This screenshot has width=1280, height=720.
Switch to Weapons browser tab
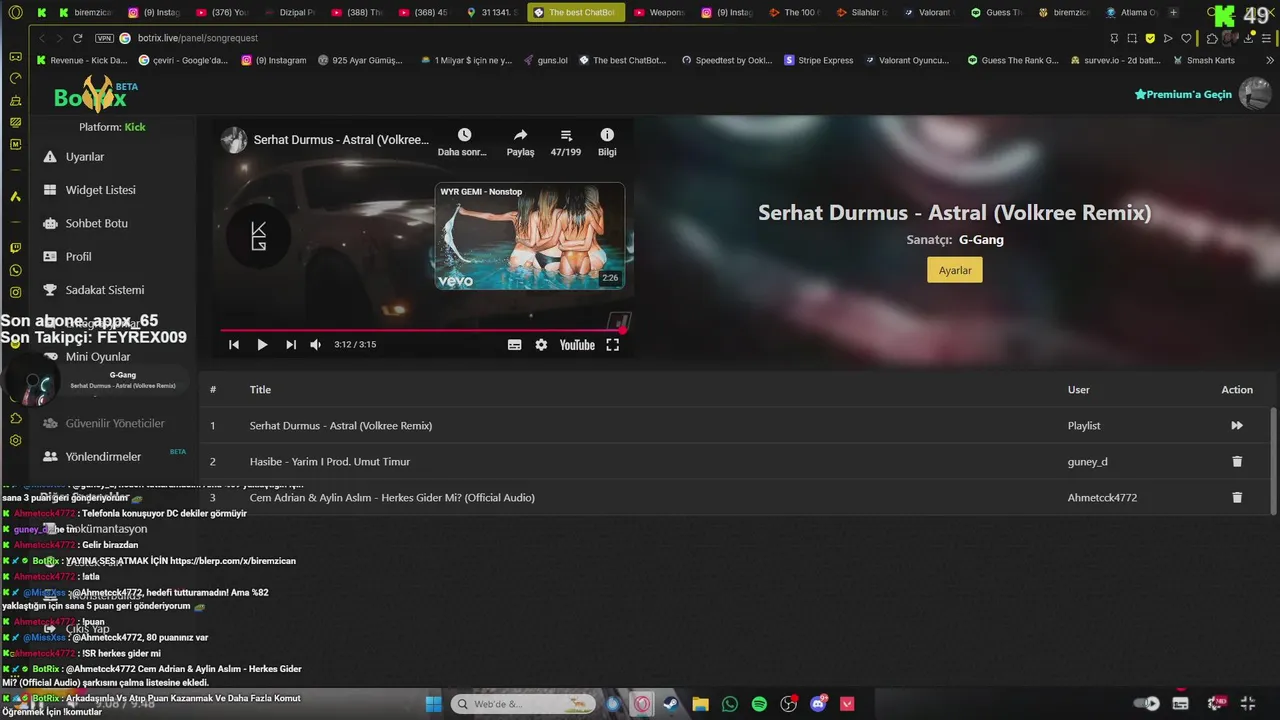(x=659, y=12)
